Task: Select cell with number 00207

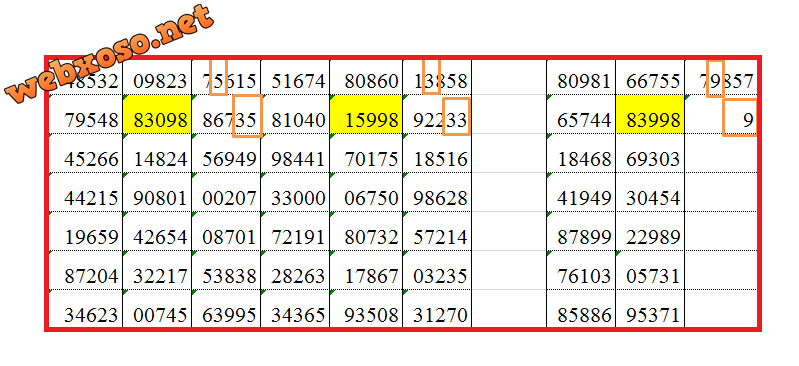Action: 226,192
